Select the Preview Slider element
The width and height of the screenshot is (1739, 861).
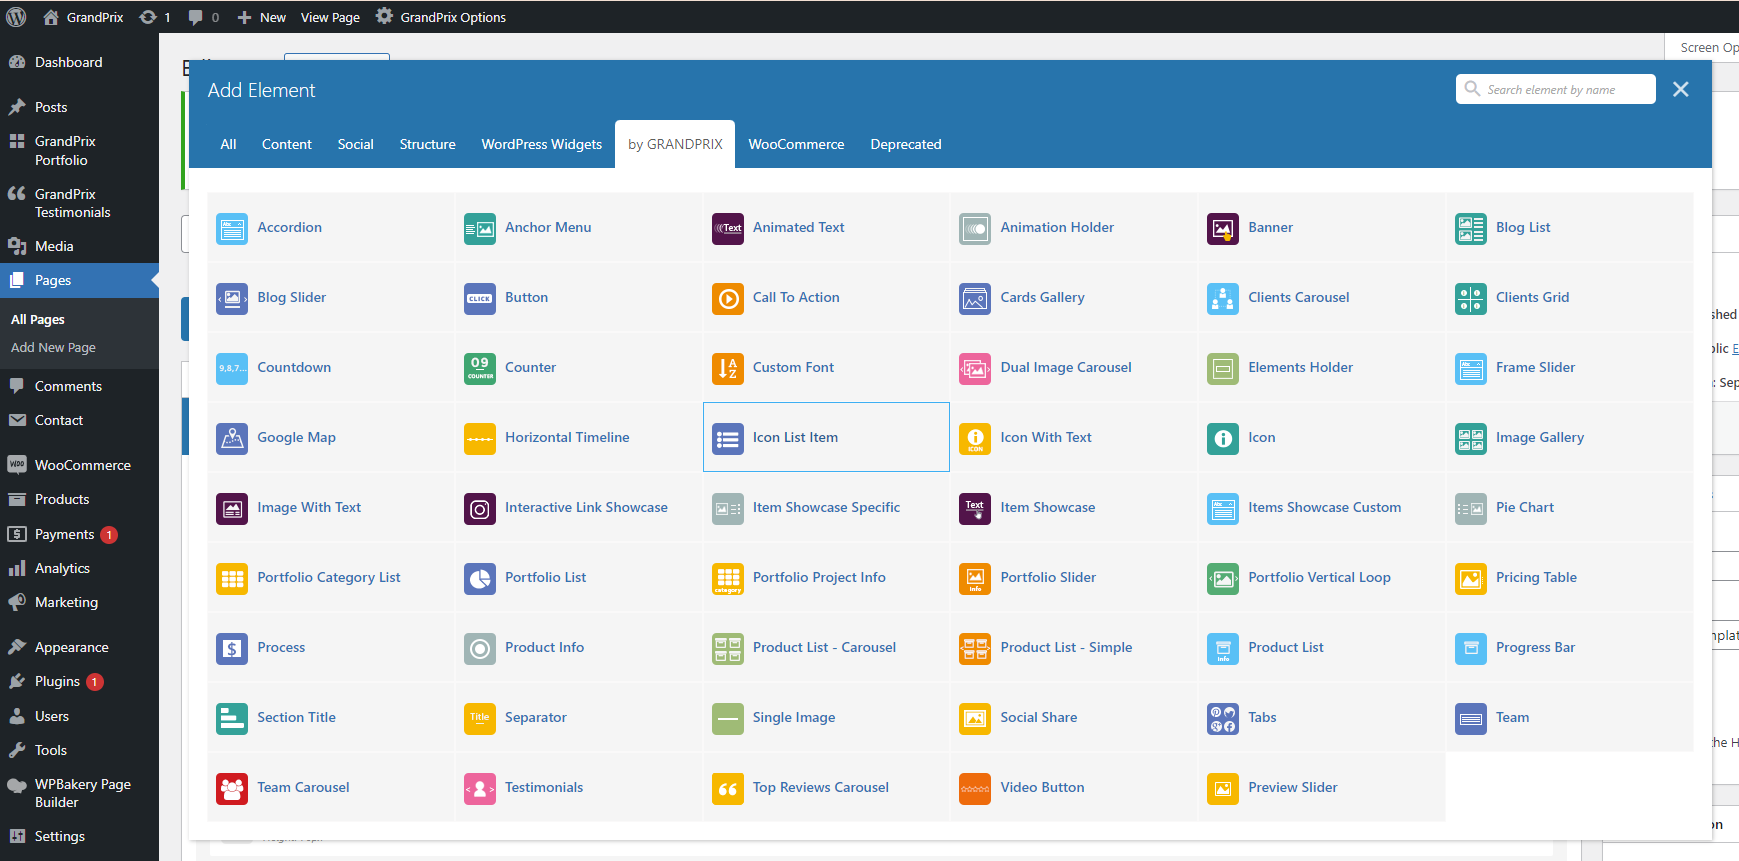click(1321, 787)
